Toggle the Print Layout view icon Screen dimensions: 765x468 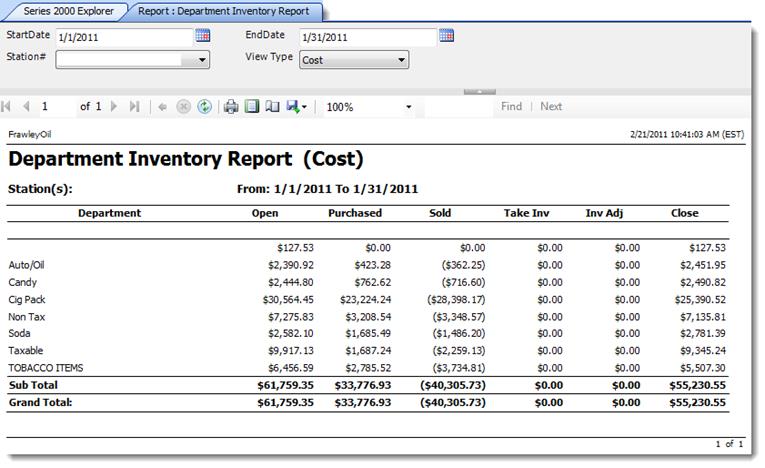[252, 107]
